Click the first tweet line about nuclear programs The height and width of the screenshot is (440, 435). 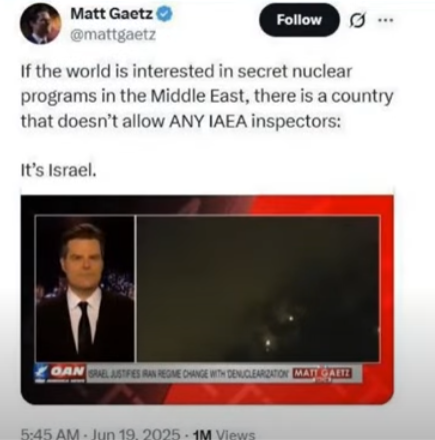[x=186, y=72]
